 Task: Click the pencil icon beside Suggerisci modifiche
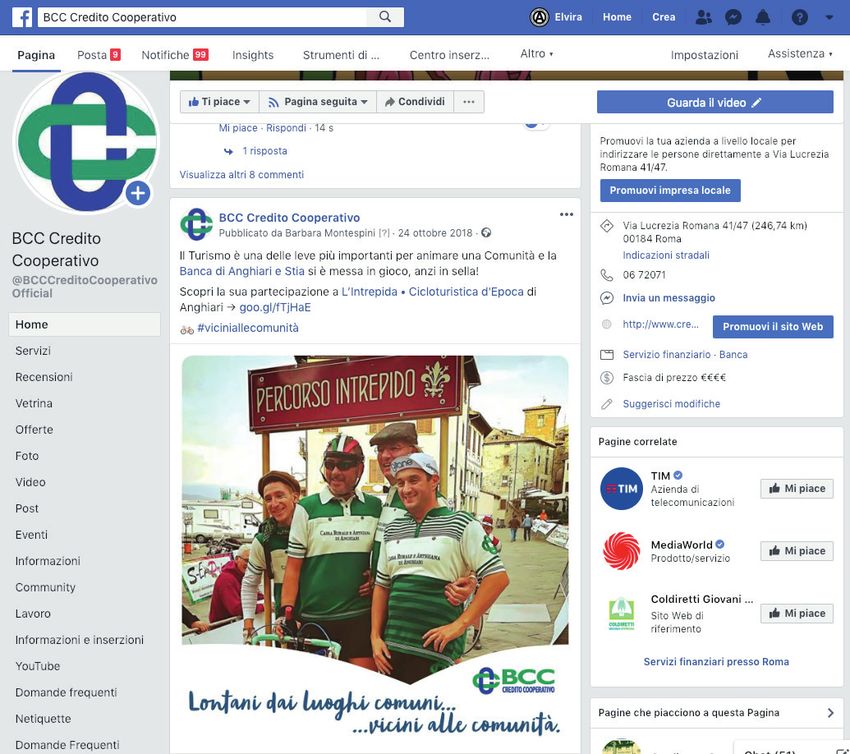pos(607,404)
